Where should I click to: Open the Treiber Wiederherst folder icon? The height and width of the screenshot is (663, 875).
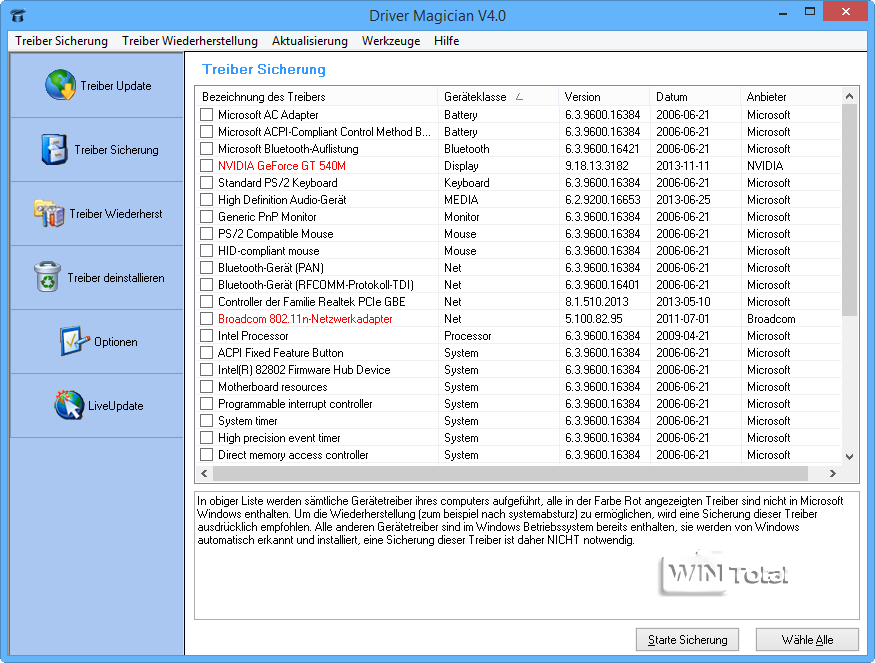coord(49,214)
